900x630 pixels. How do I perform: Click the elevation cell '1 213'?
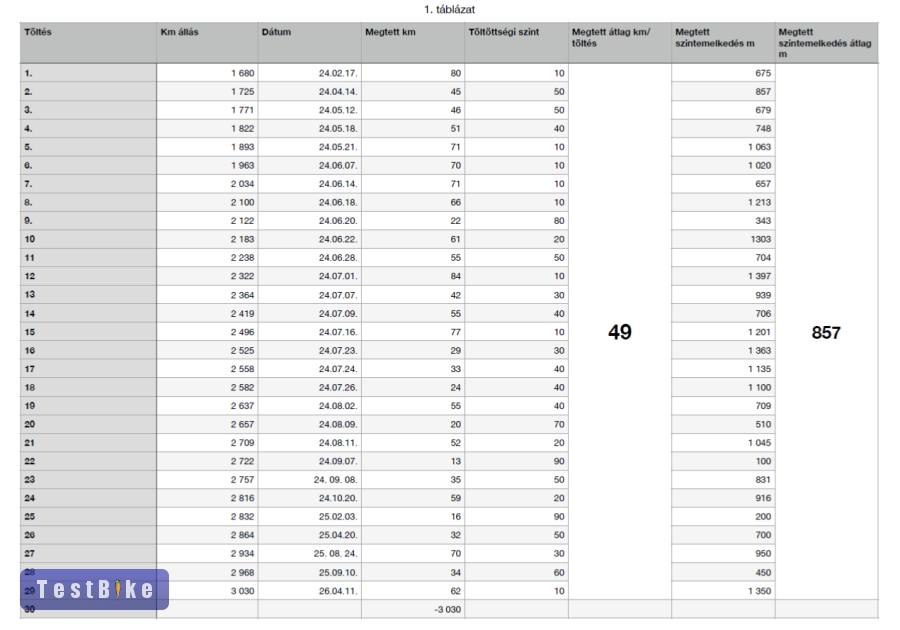tap(723, 202)
